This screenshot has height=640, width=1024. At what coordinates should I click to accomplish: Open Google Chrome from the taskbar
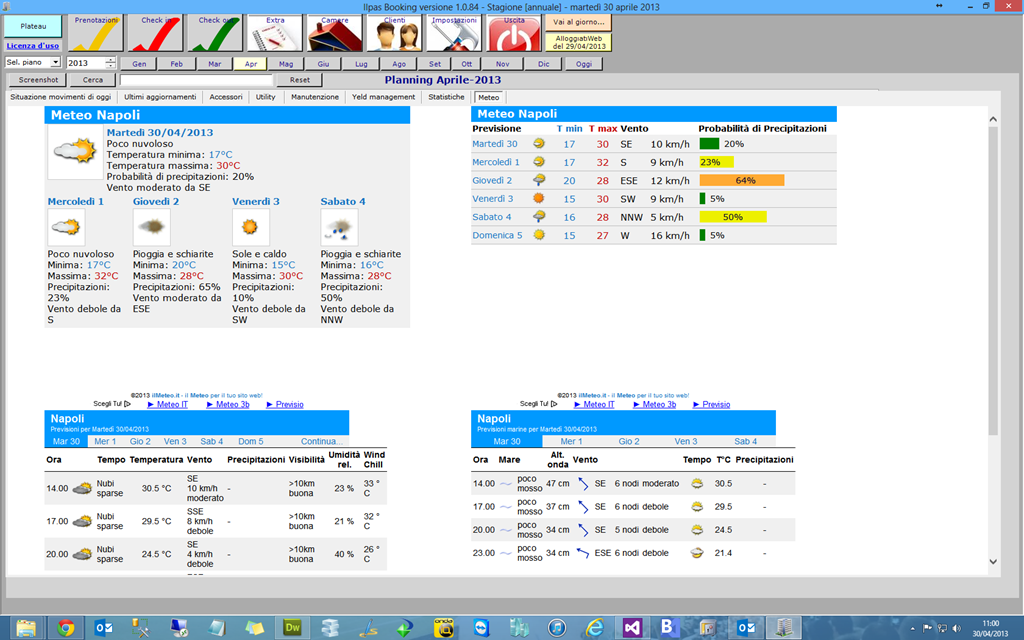(x=65, y=628)
